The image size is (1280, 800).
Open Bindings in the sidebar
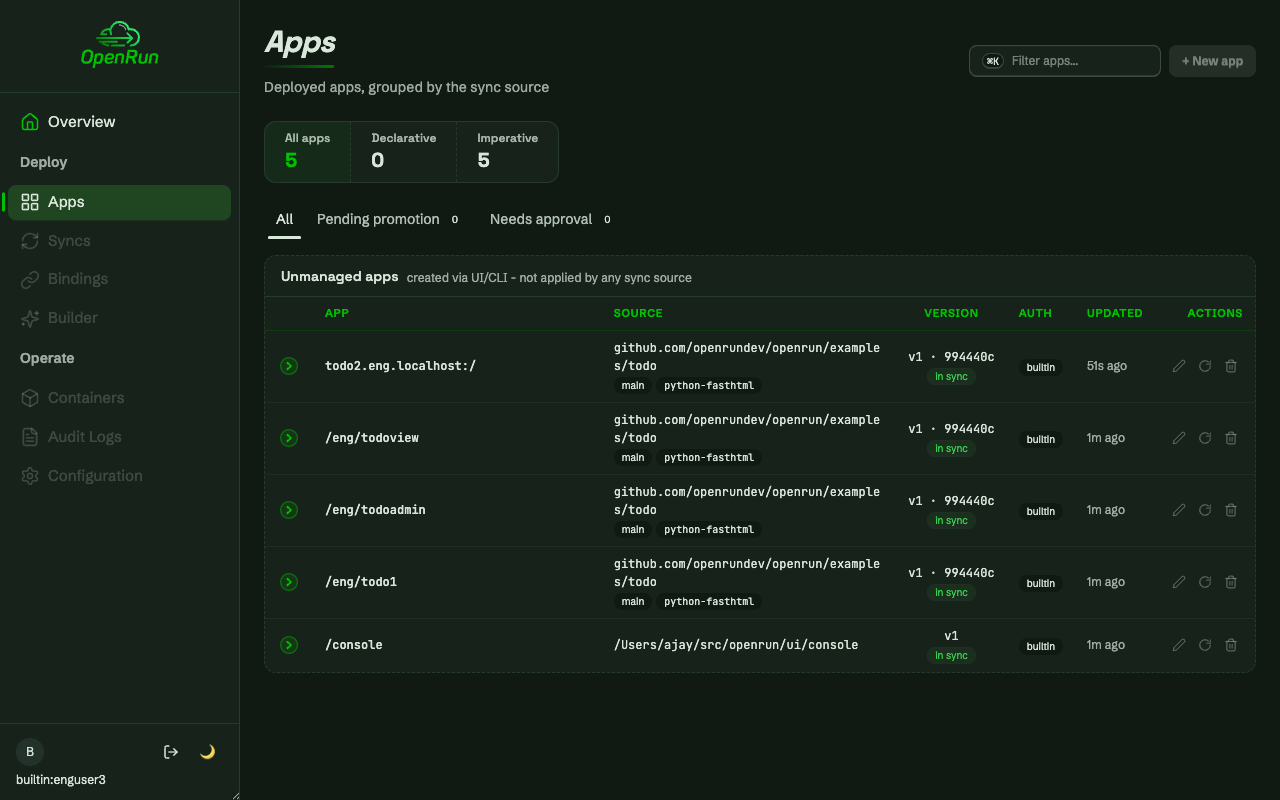point(119,279)
